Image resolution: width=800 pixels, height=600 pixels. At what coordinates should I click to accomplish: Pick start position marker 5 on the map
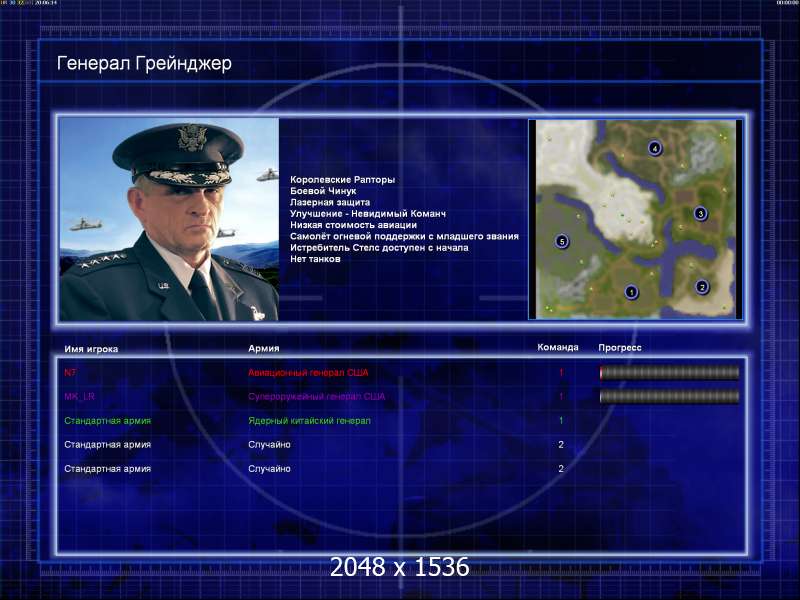[562, 241]
